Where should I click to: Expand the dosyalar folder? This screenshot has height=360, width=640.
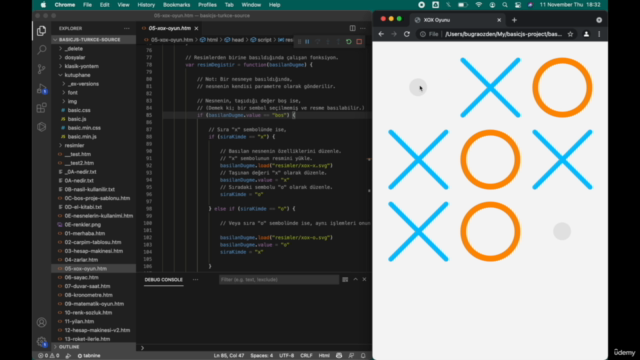[75, 58]
